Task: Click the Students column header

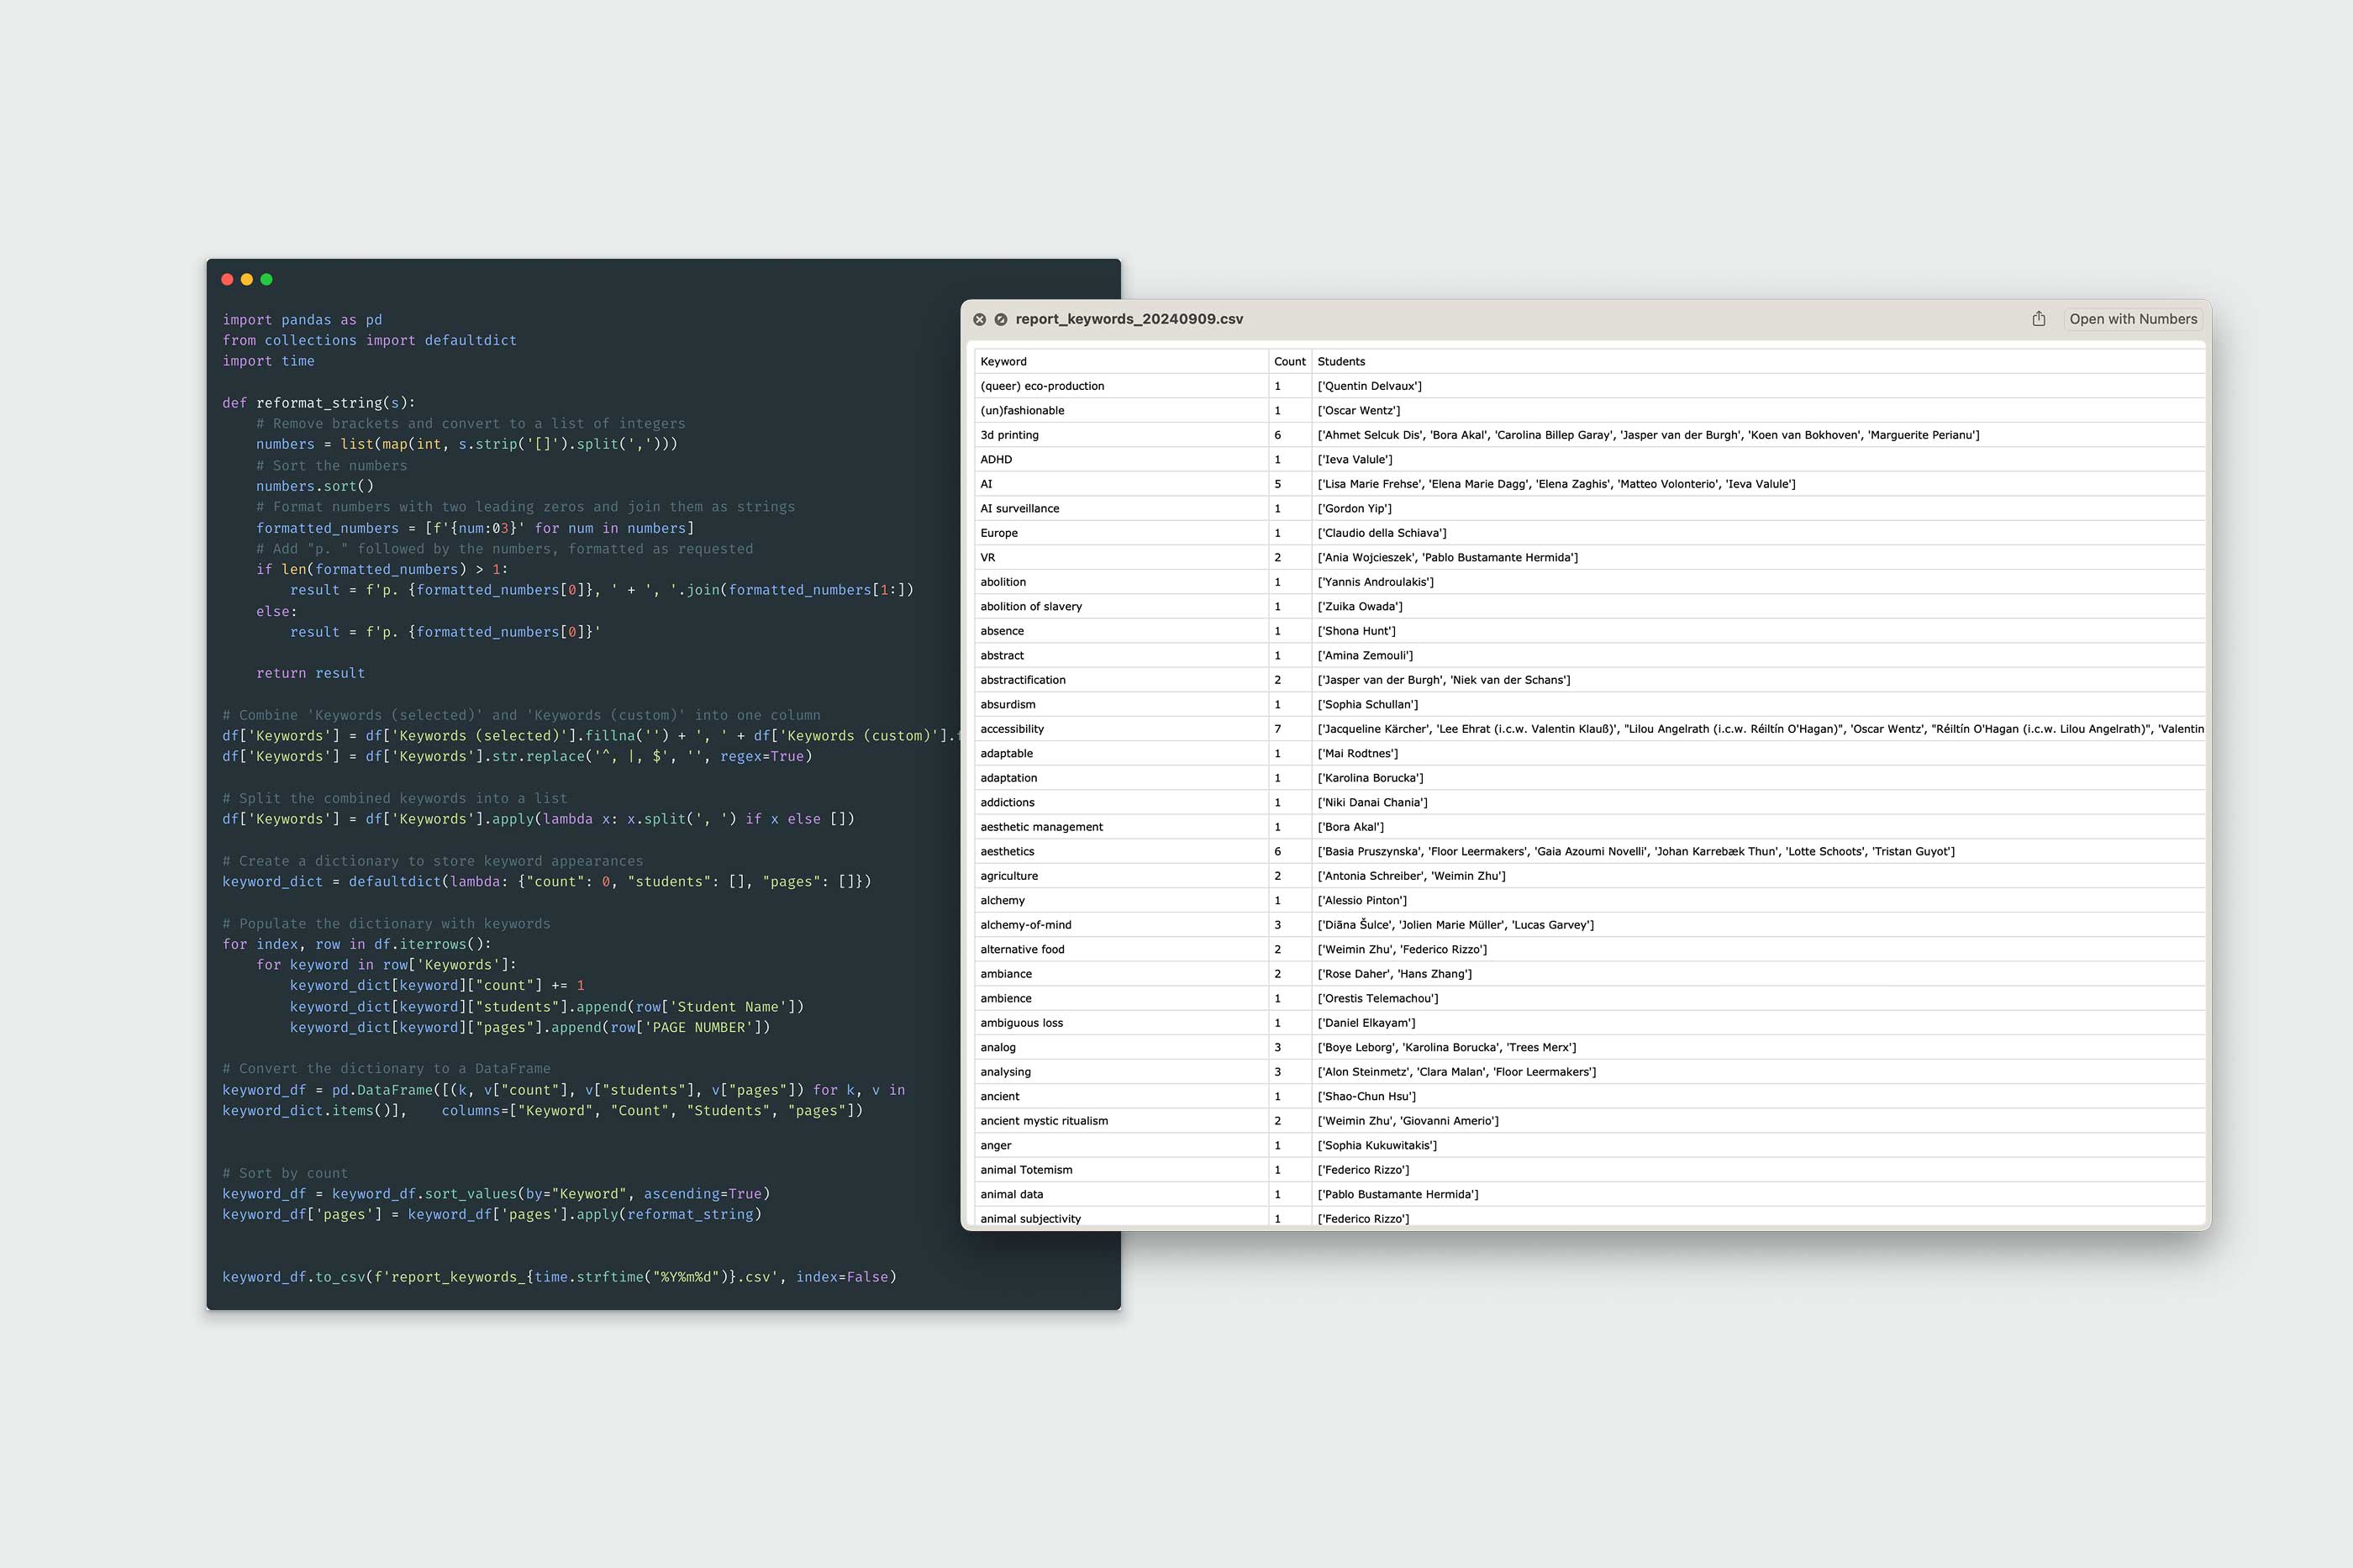Action: tap(1341, 362)
